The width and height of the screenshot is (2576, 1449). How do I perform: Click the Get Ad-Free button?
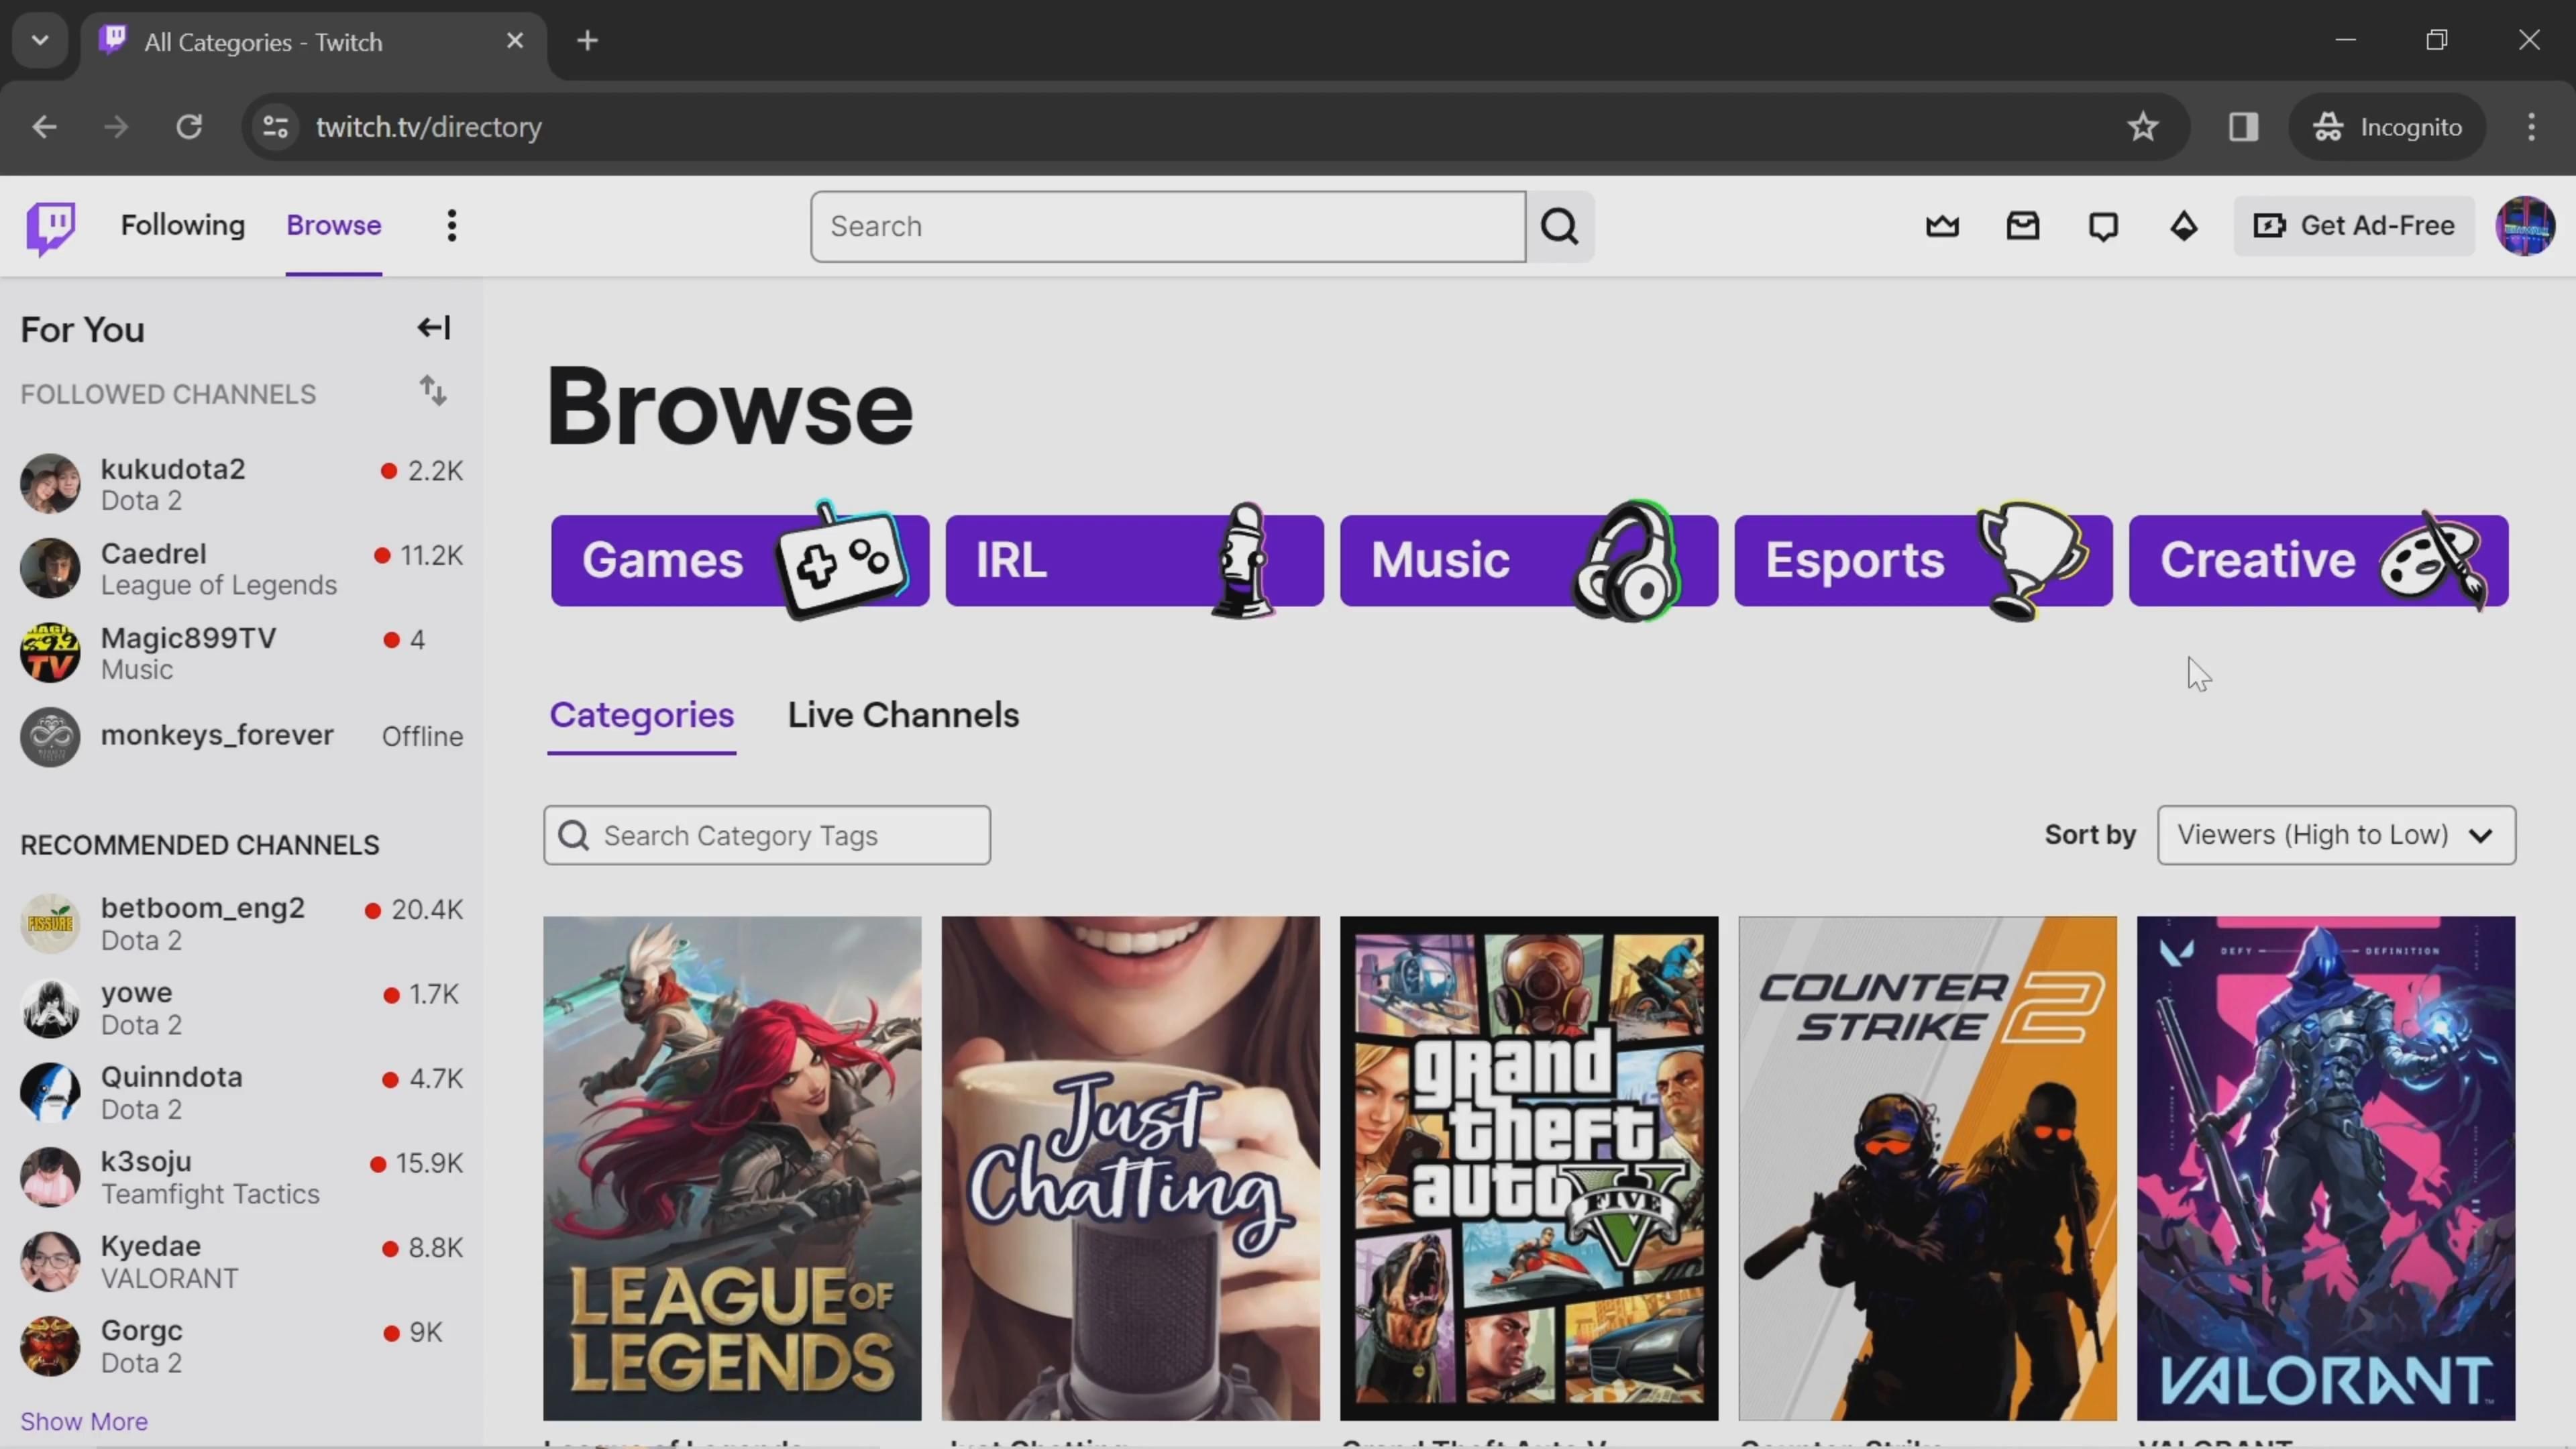click(2354, 226)
